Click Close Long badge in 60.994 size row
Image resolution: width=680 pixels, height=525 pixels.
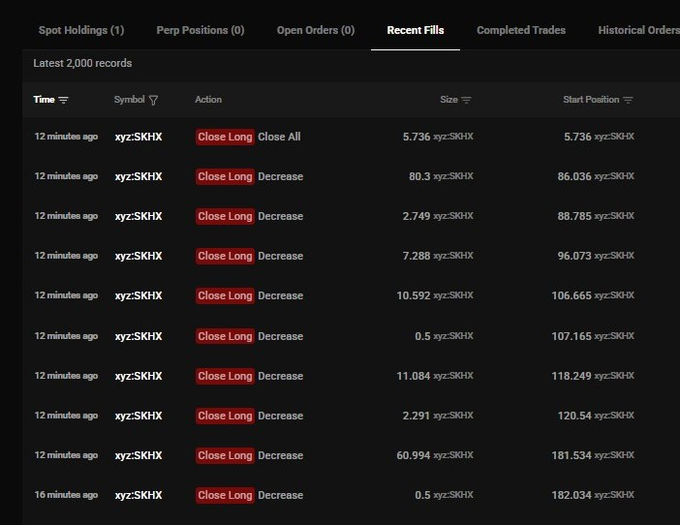tap(225, 456)
